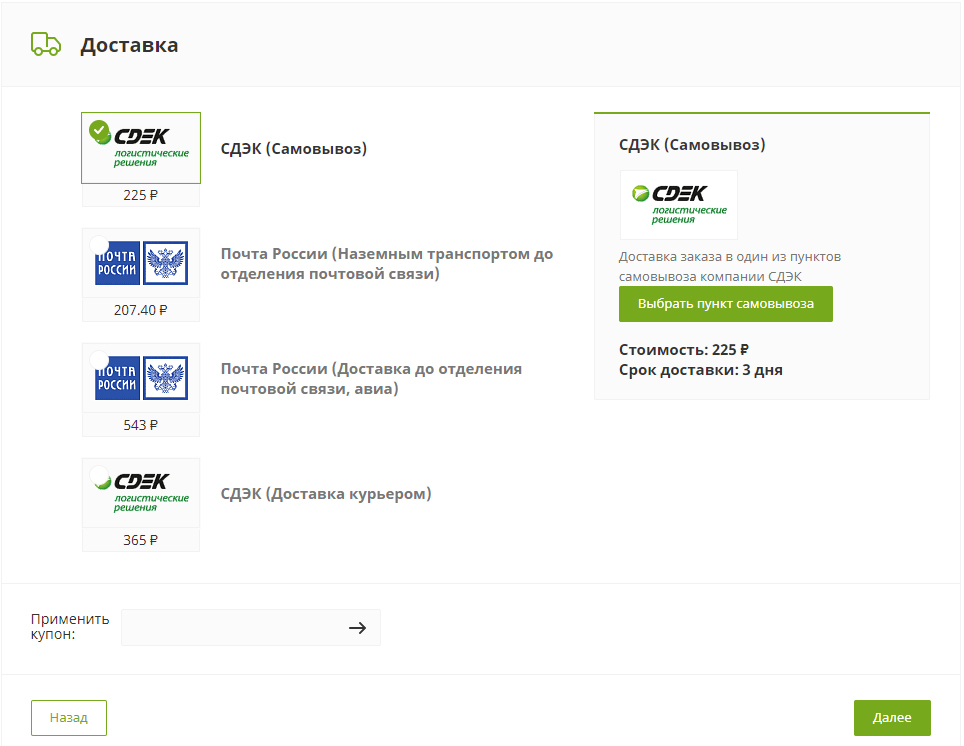Click the arrow icon to apply coupon
The height and width of the screenshot is (746, 964).
pos(357,628)
